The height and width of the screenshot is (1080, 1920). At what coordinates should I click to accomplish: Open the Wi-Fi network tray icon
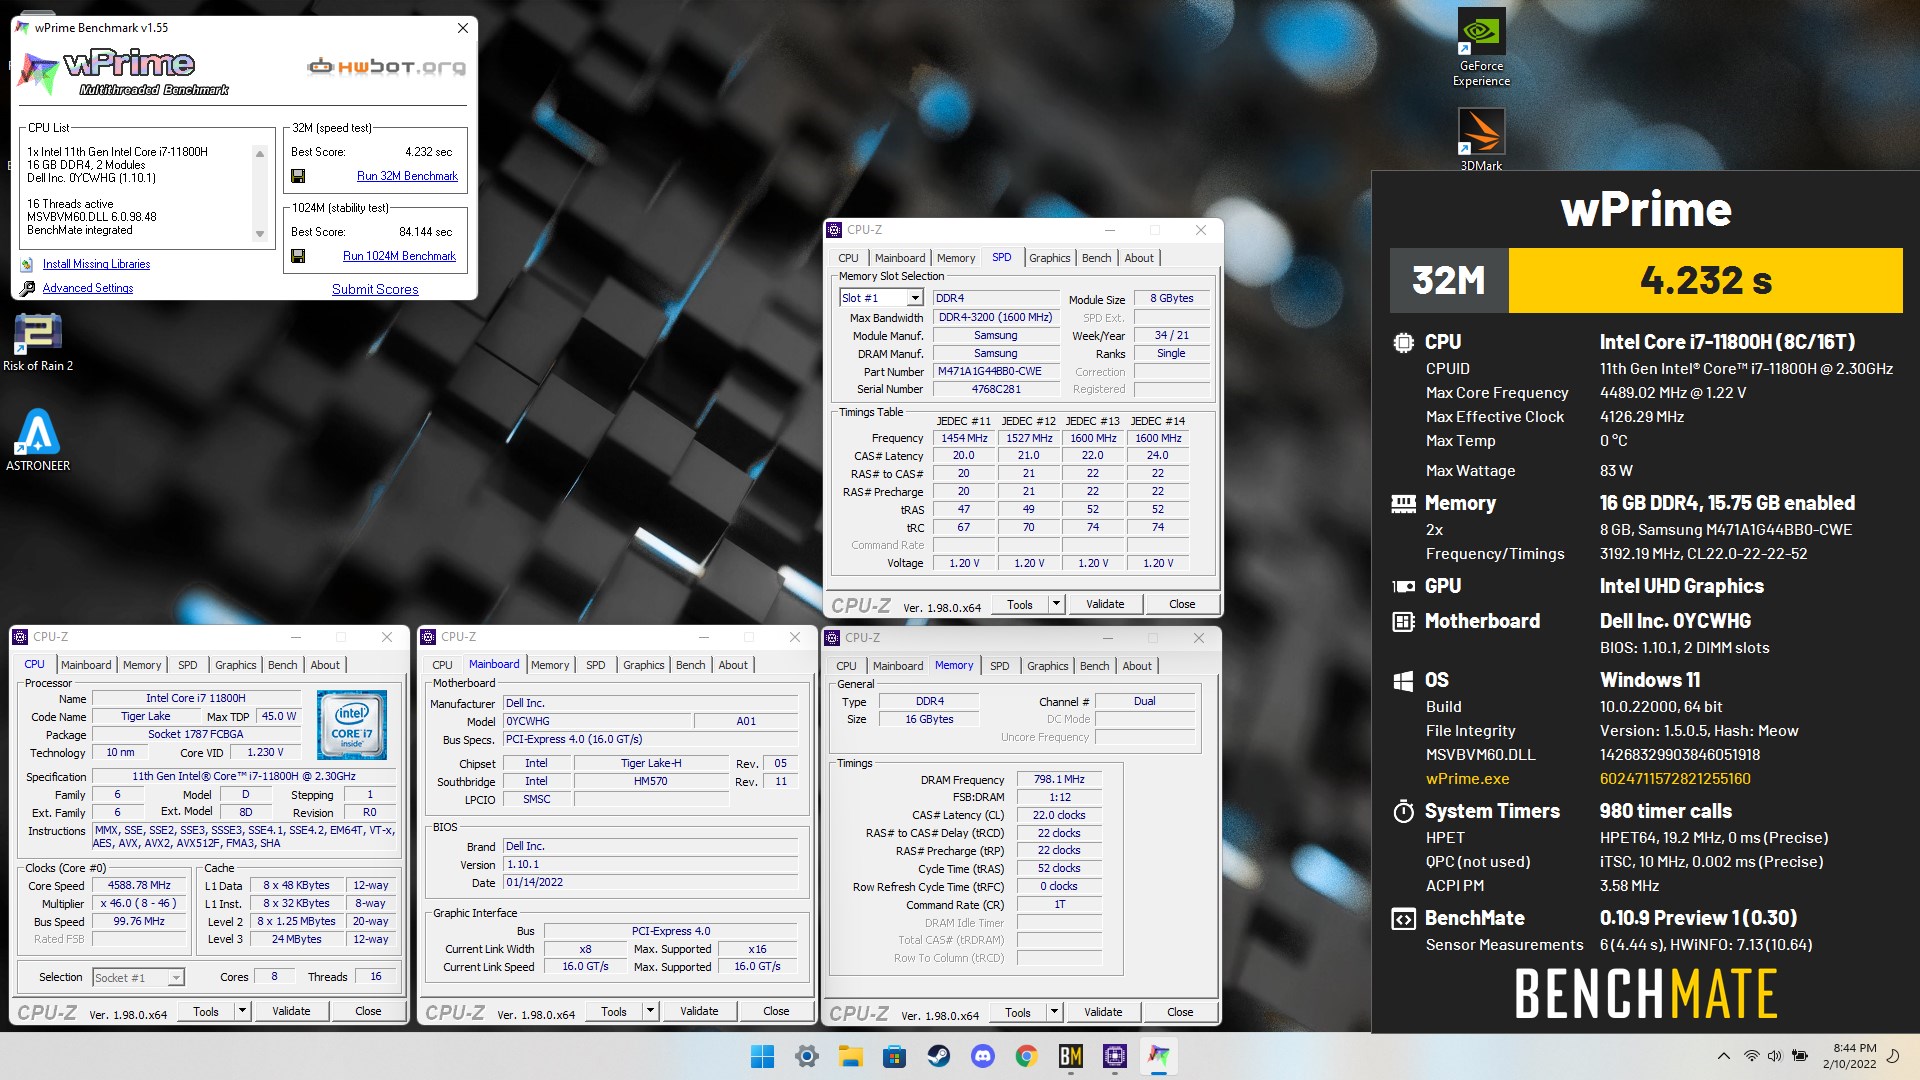1751,1056
